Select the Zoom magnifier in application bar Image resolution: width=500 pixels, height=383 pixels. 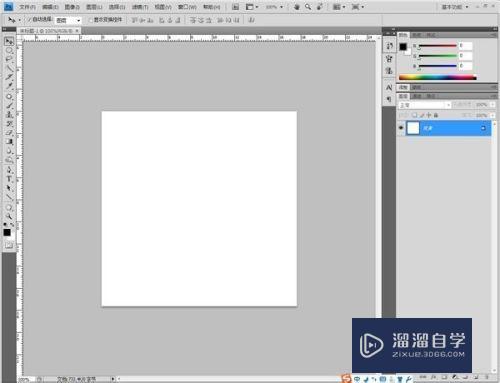click(308, 7)
